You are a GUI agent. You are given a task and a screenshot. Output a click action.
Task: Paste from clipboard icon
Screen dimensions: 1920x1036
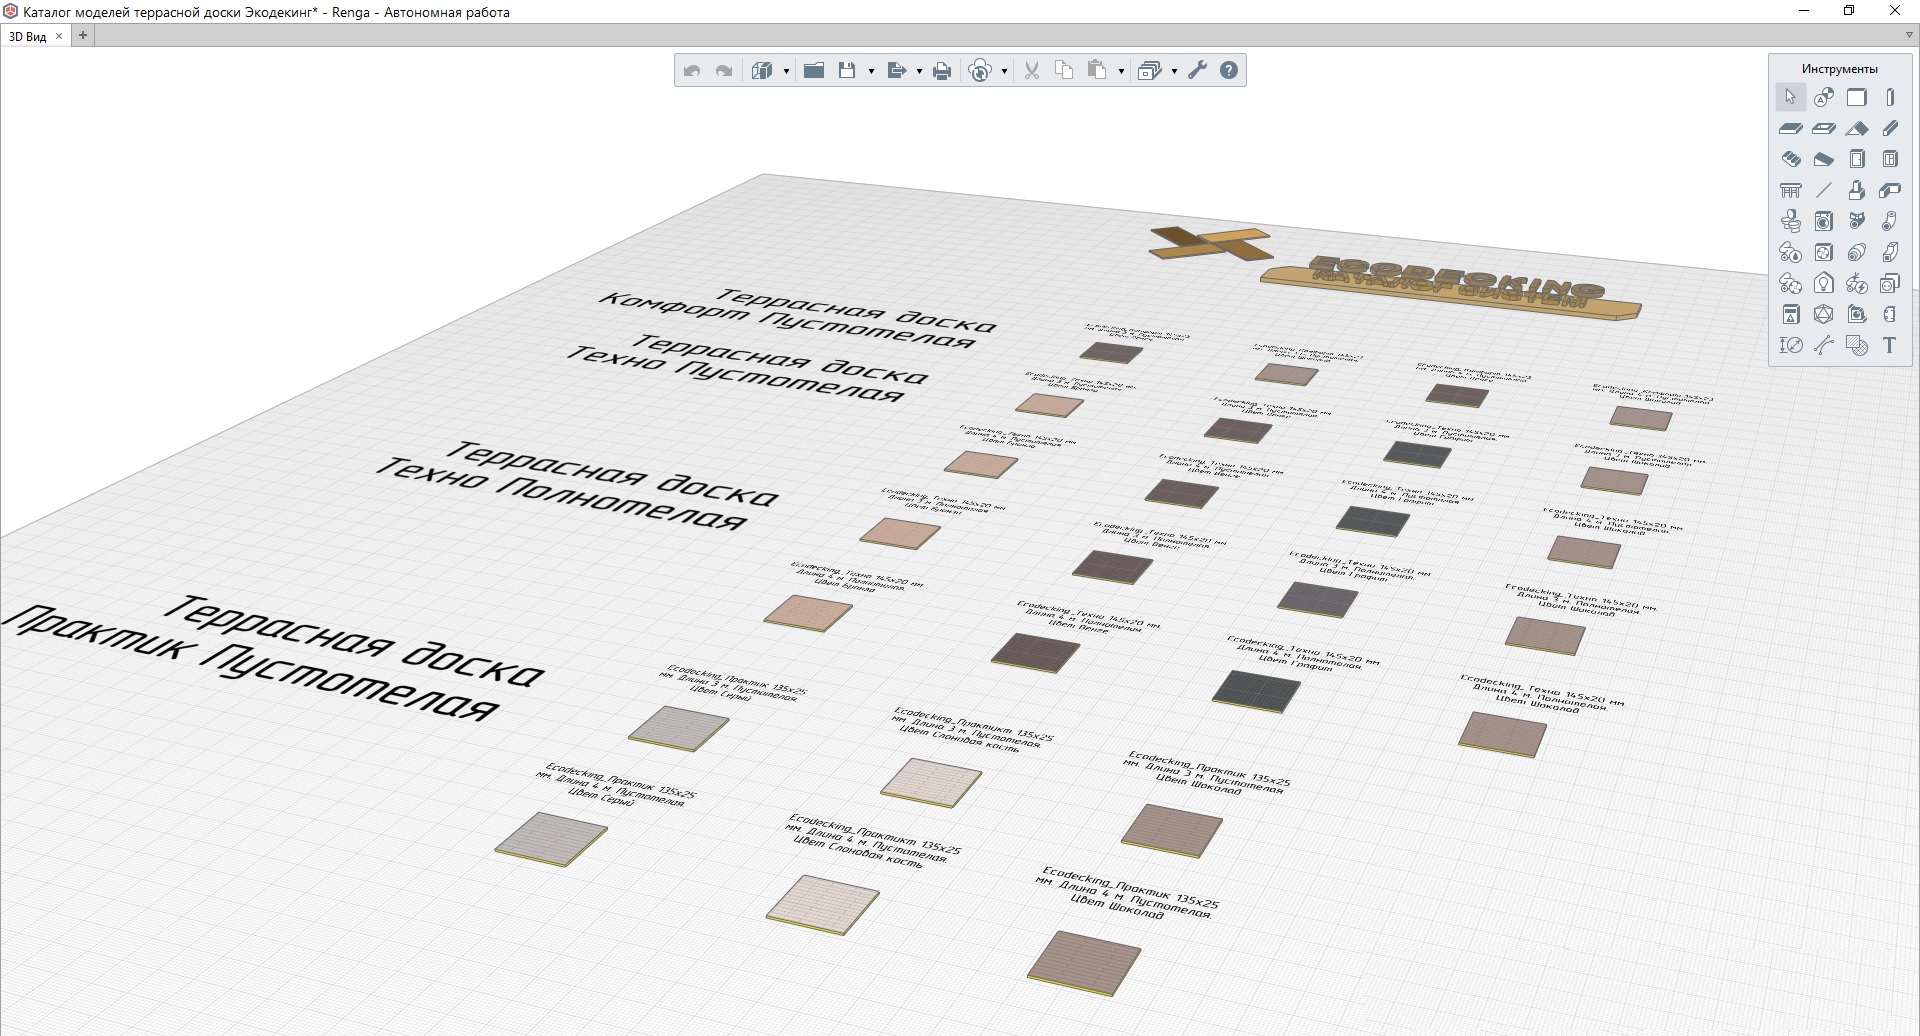1097,70
